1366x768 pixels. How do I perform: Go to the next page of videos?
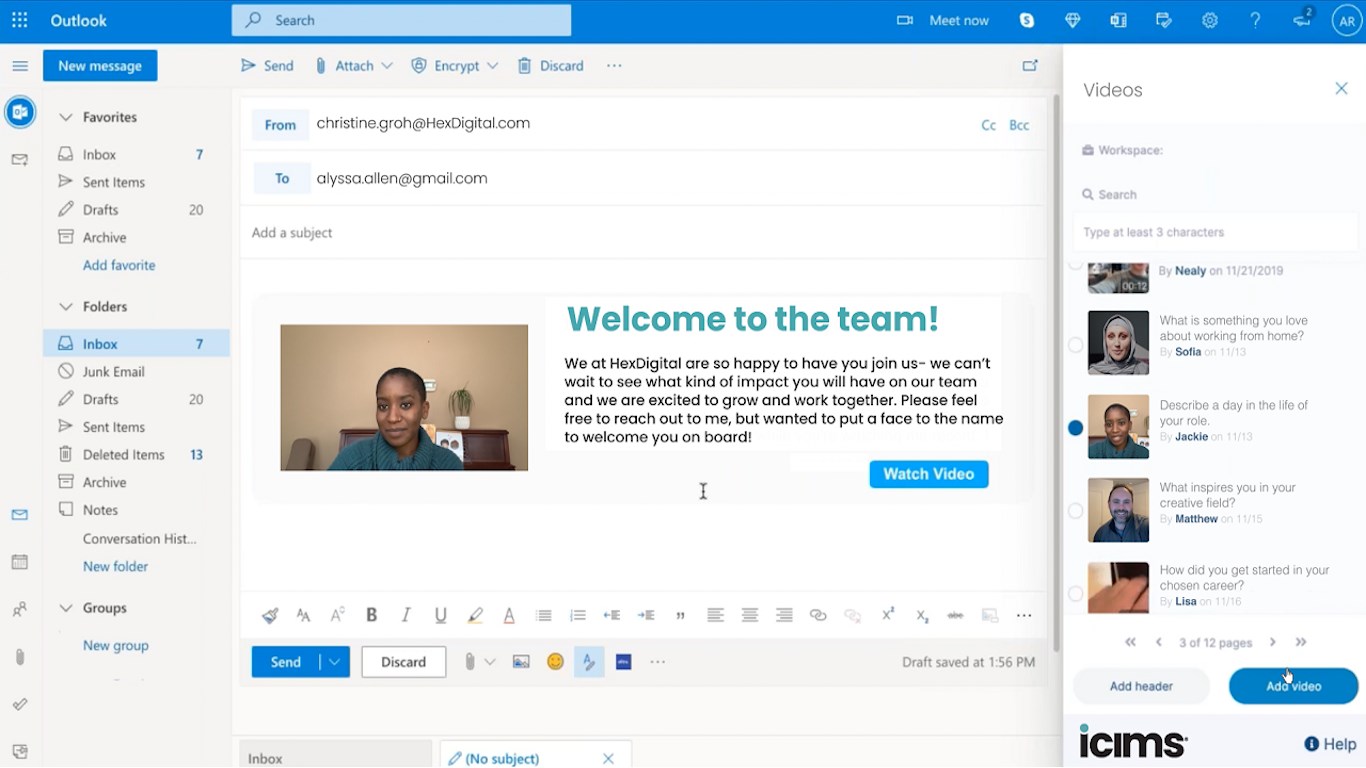coord(1273,642)
